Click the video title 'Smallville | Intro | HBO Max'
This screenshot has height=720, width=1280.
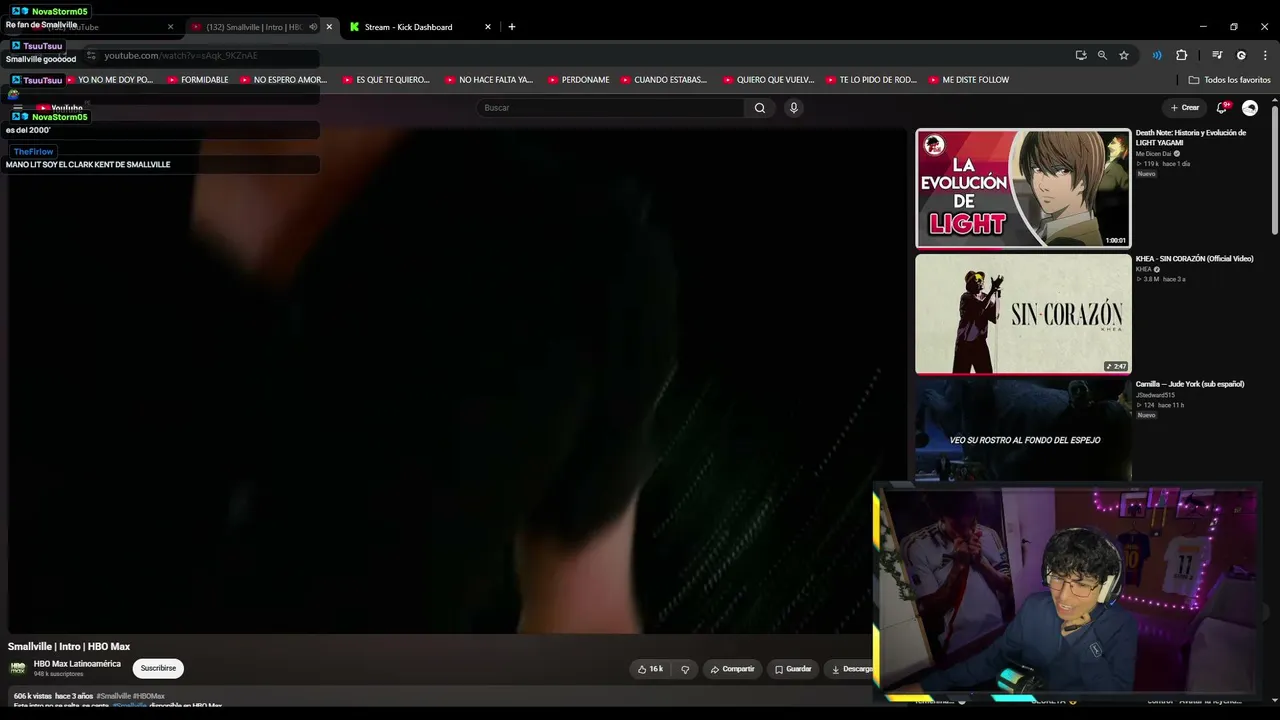tap(69, 647)
